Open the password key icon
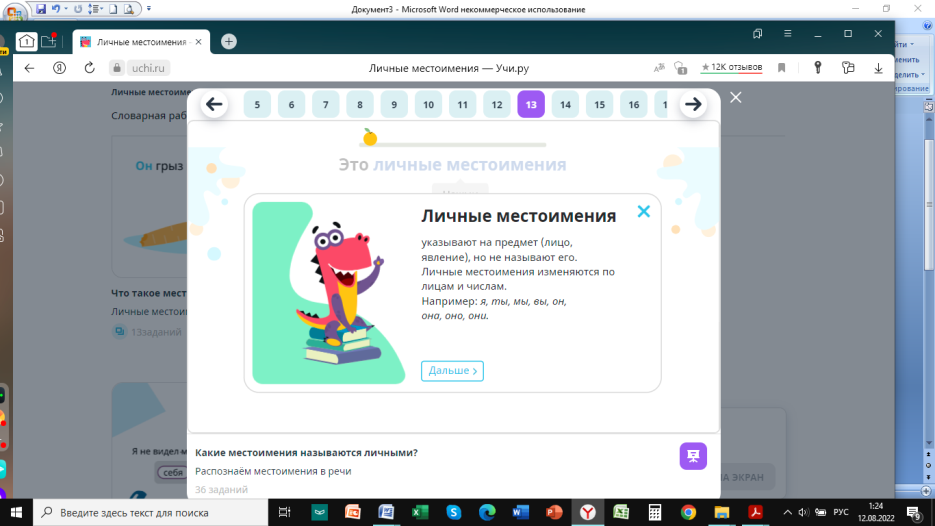 coord(818,68)
